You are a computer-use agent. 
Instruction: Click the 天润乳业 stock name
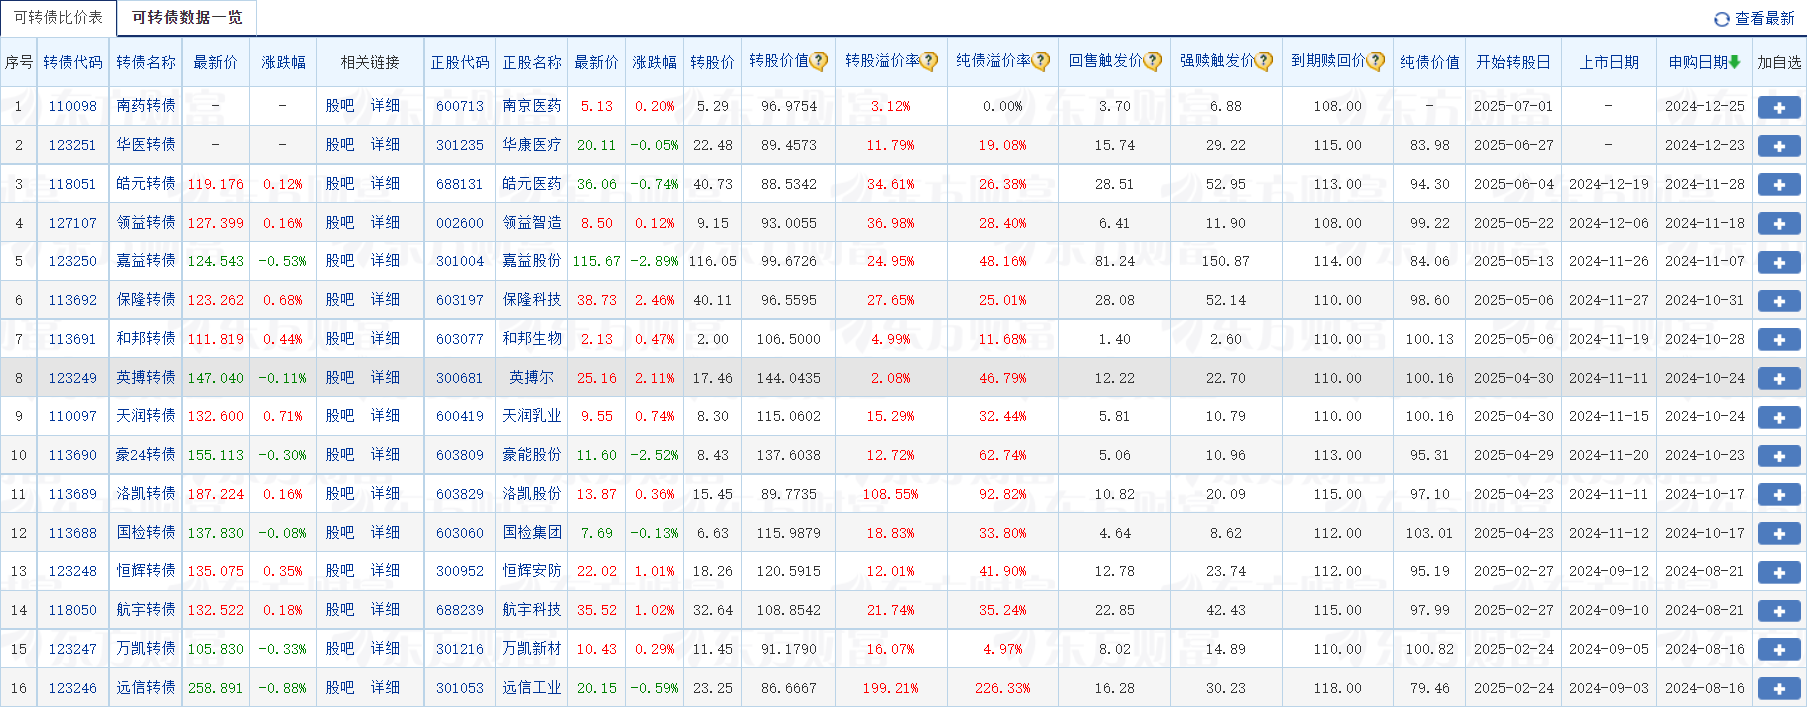pos(532,416)
